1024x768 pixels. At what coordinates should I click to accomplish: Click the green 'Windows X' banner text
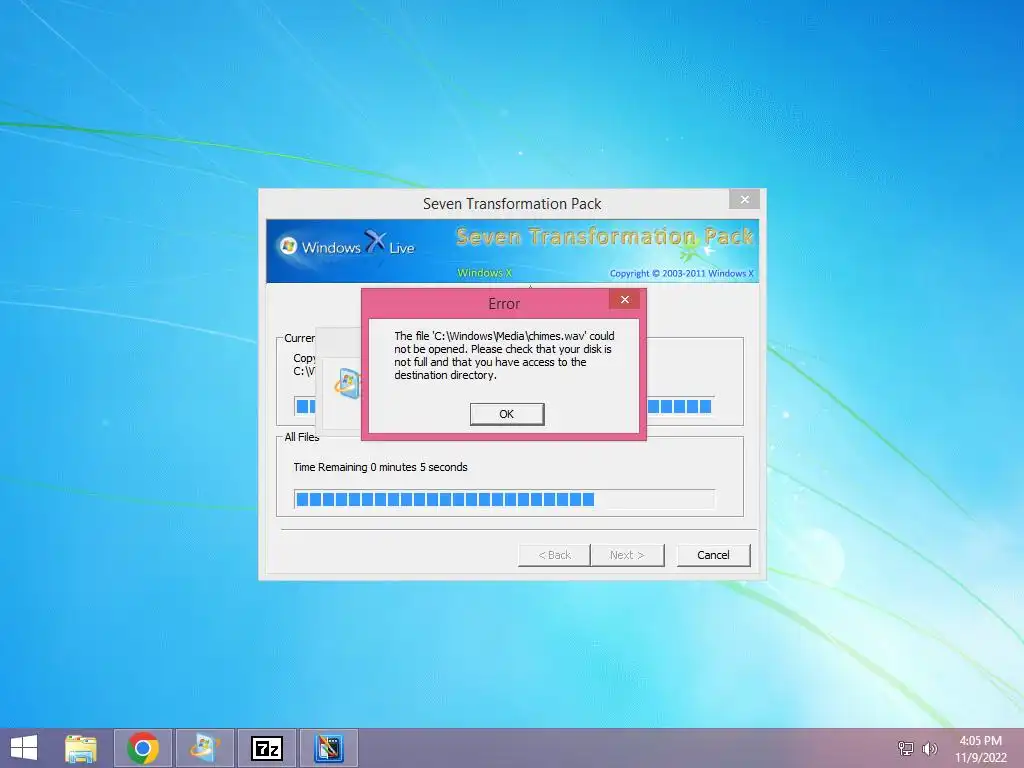click(x=484, y=272)
